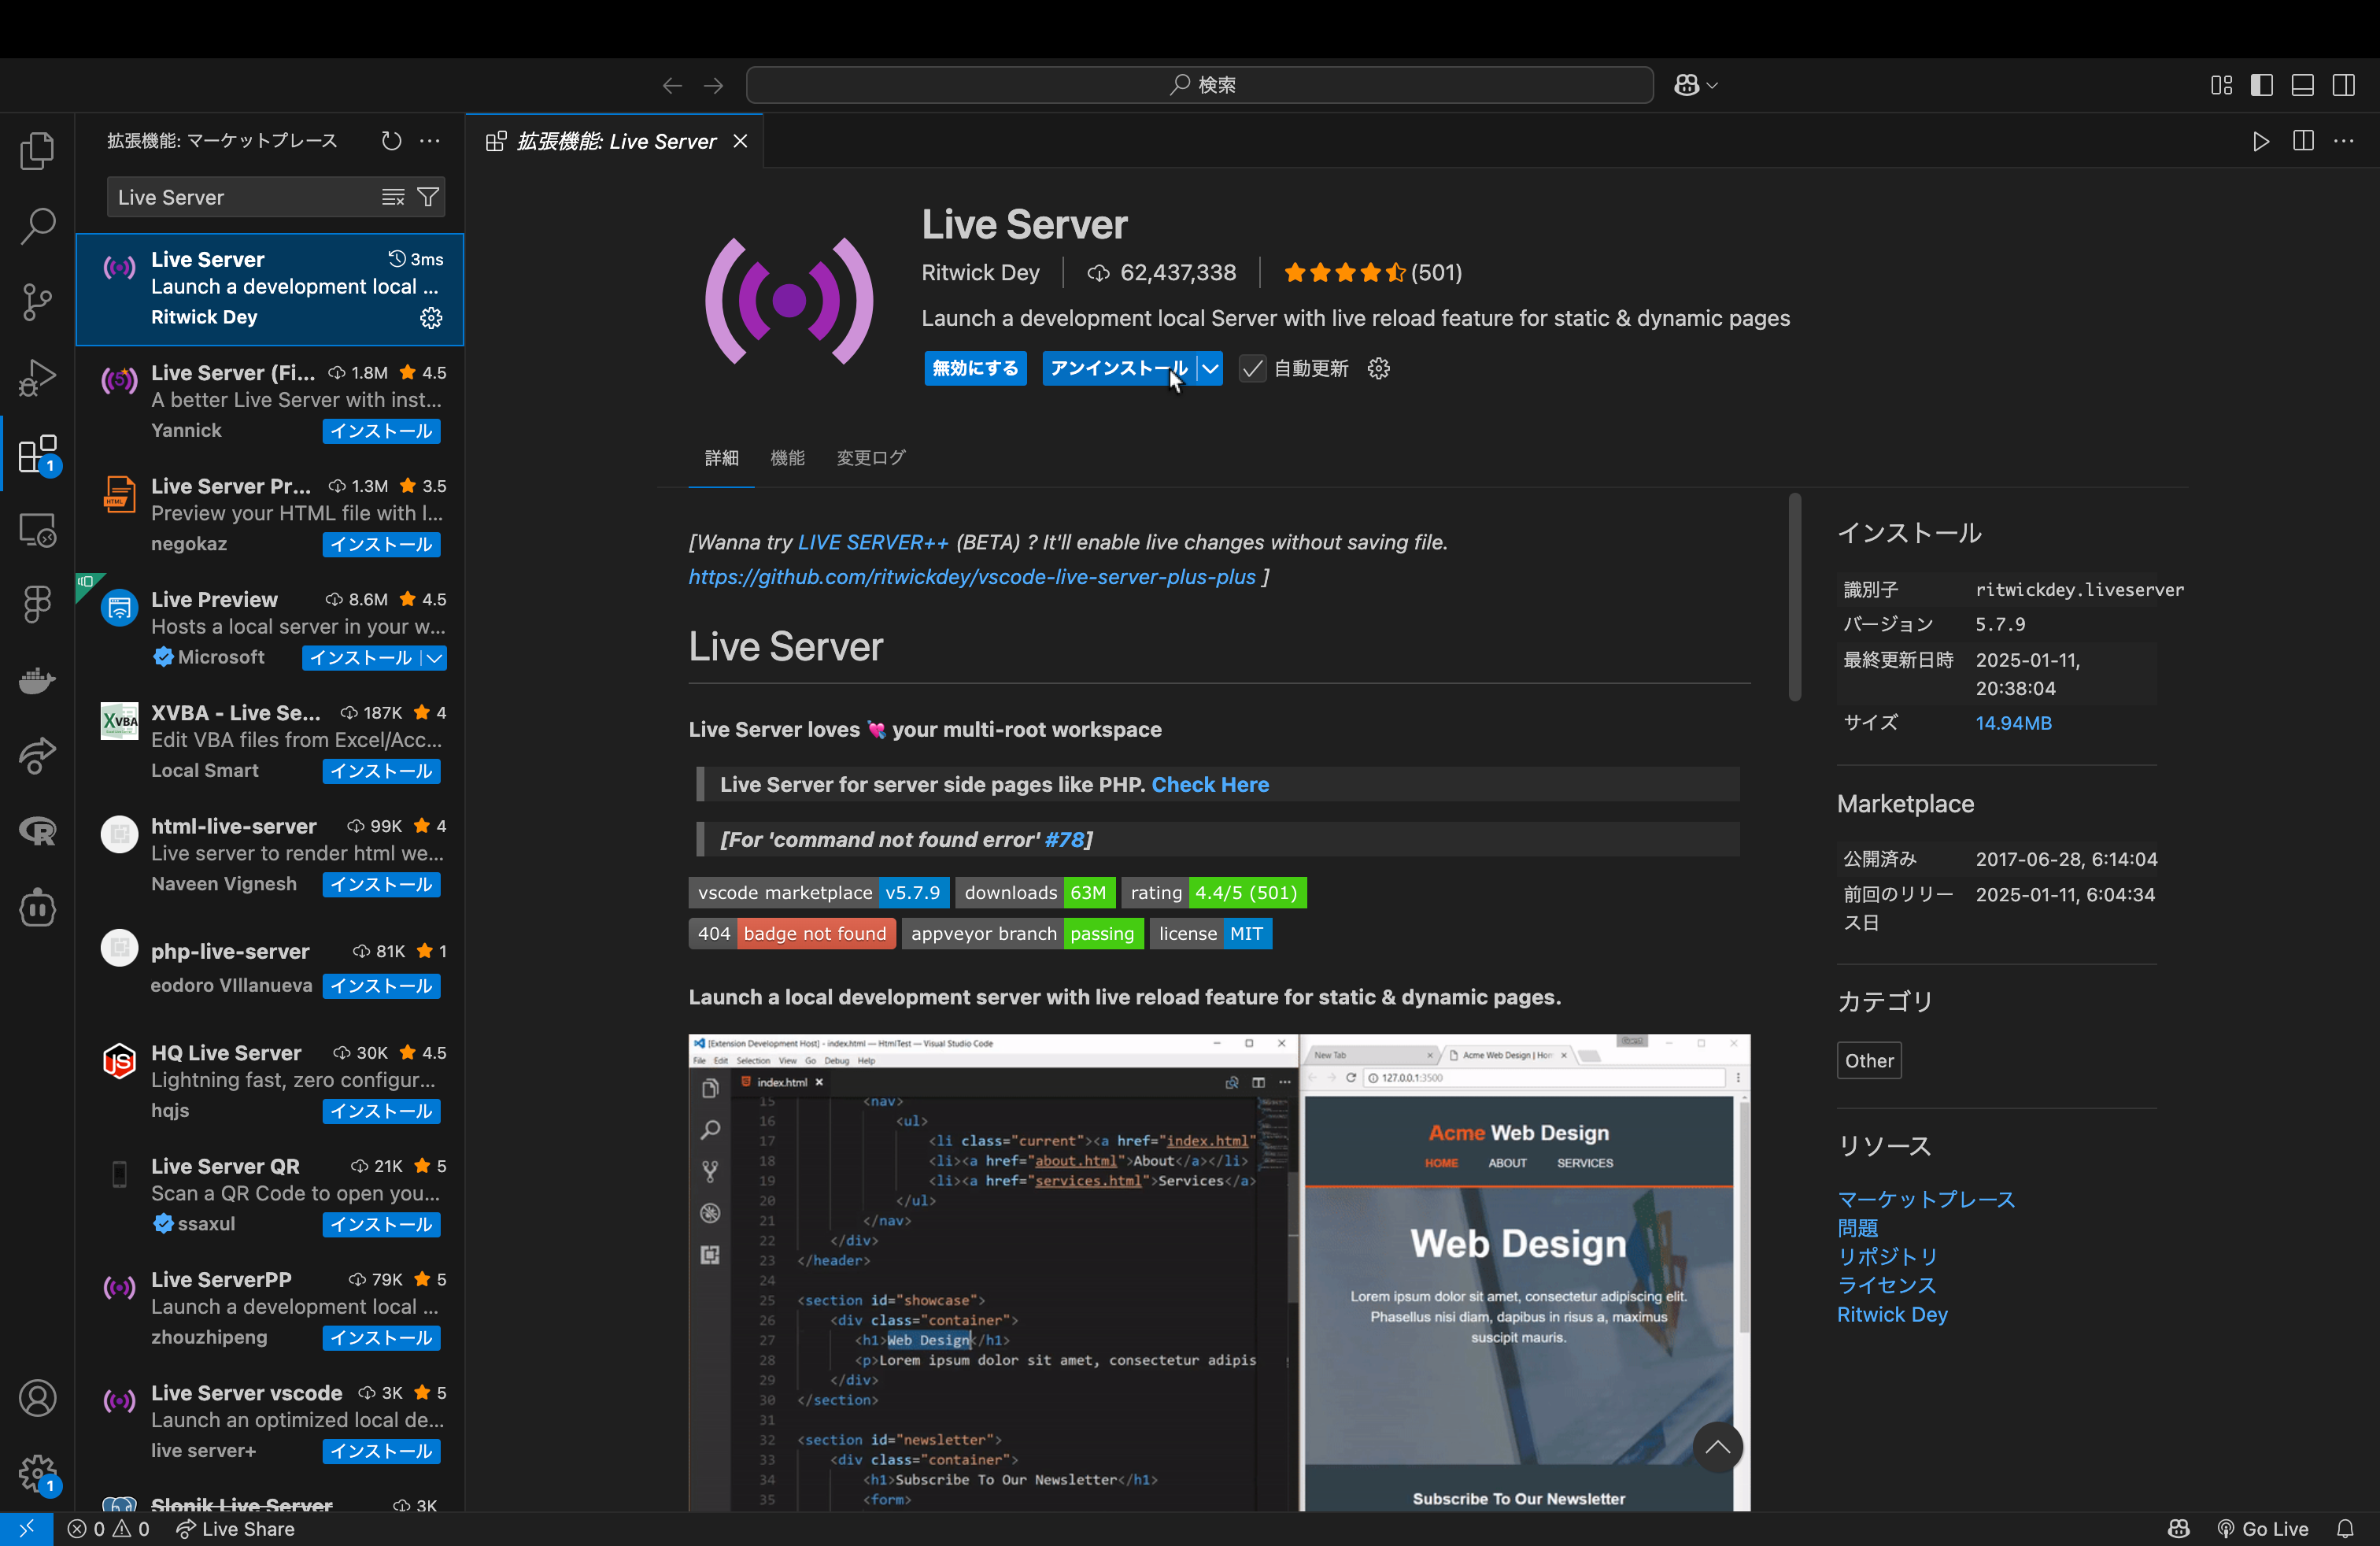2380x1546 pixels.
Task: Open the LIVE SERVER++ link
Action: click(872, 542)
